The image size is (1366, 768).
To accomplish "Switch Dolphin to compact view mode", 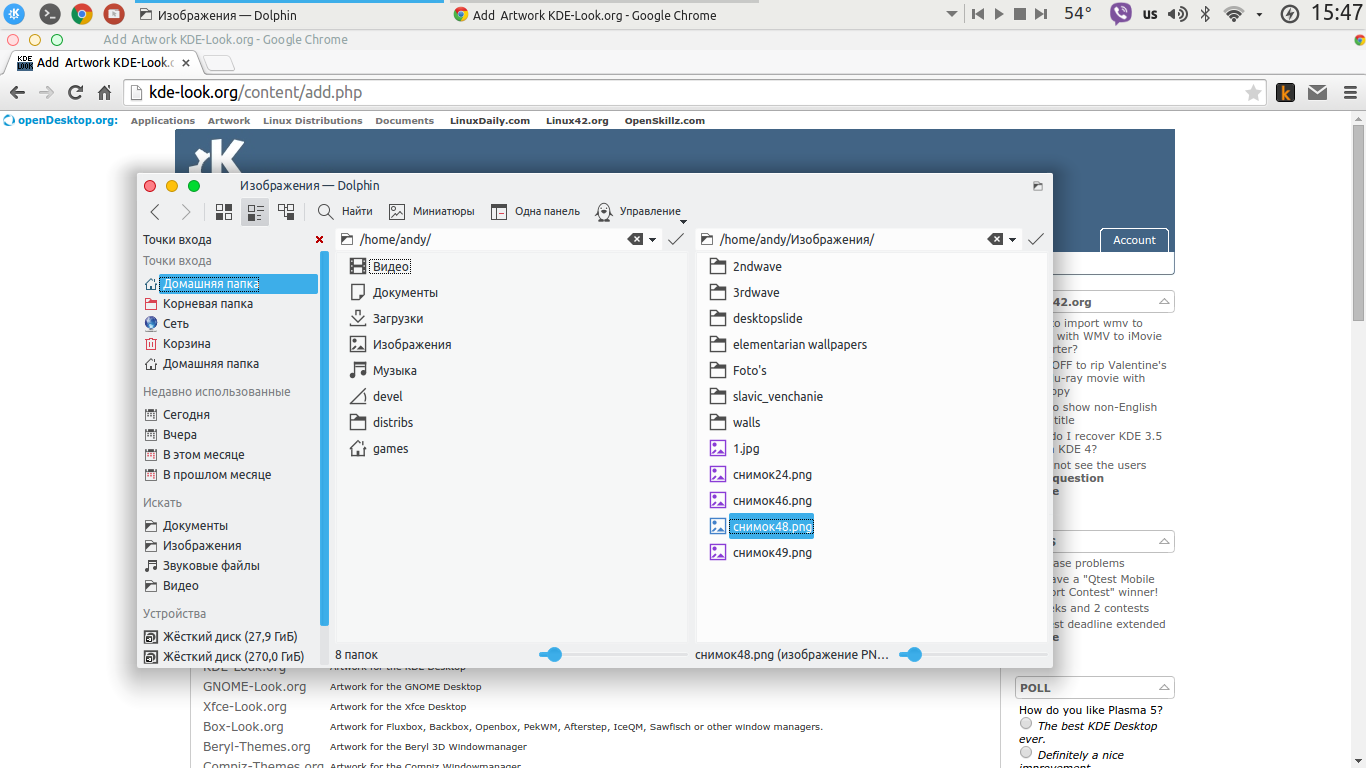I will coord(255,212).
